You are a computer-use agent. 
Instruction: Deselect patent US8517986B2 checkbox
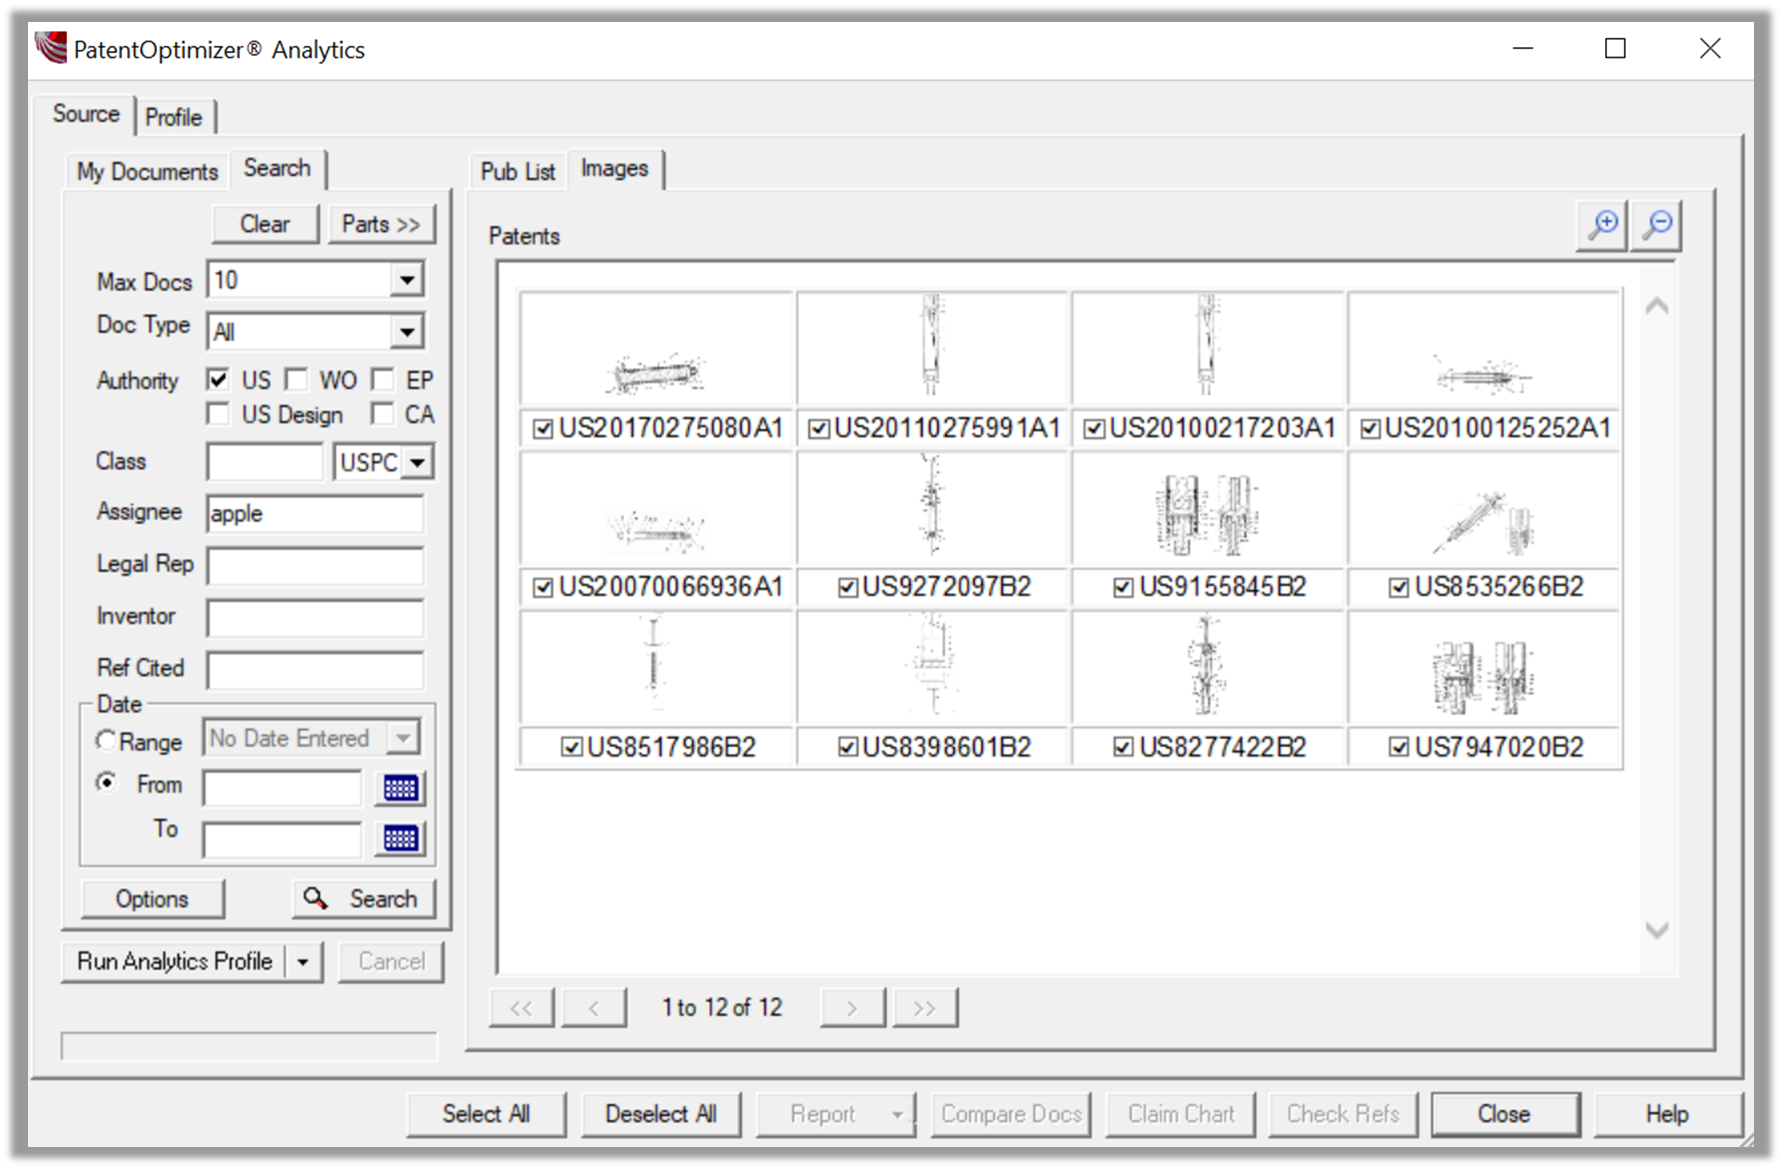tap(571, 747)
